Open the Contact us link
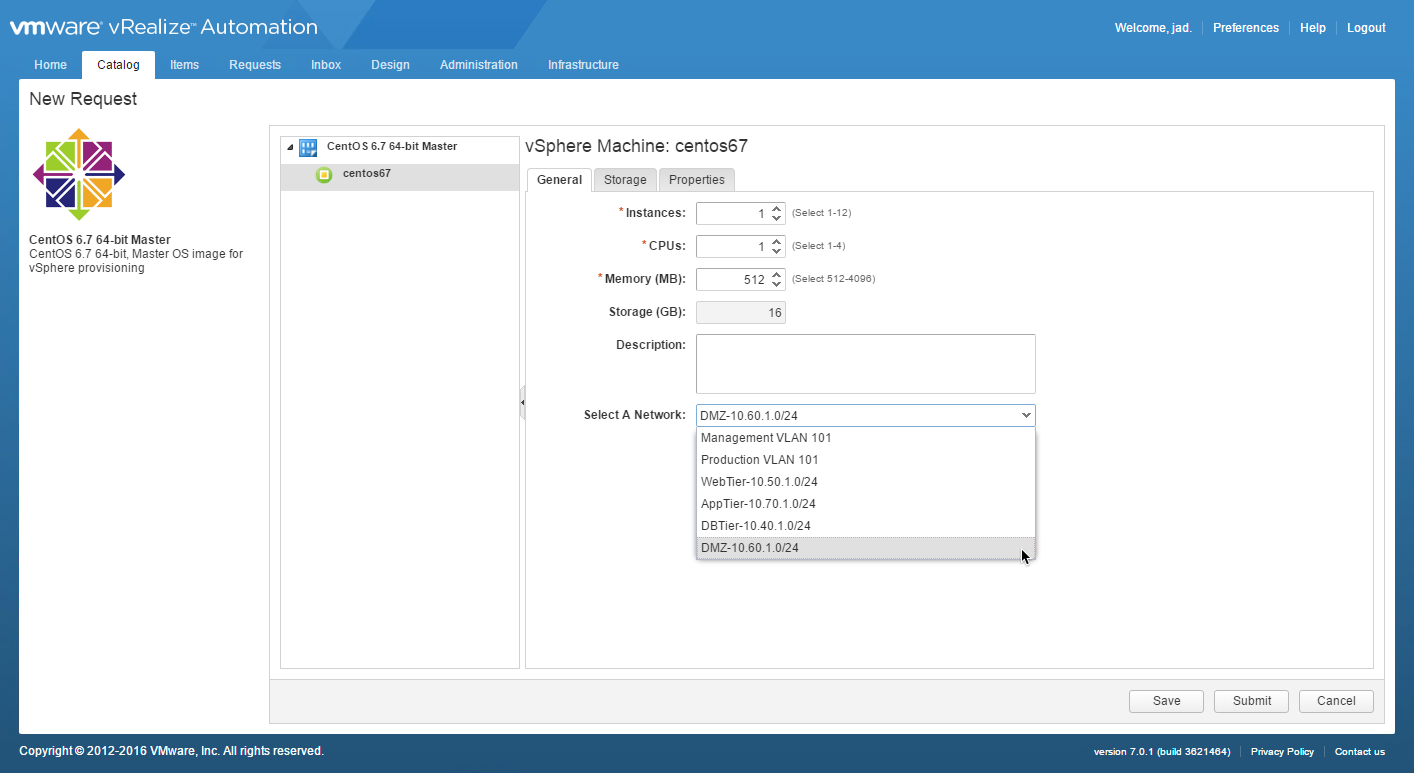Screen dimensions: 1414x773 coord(1360,752)
